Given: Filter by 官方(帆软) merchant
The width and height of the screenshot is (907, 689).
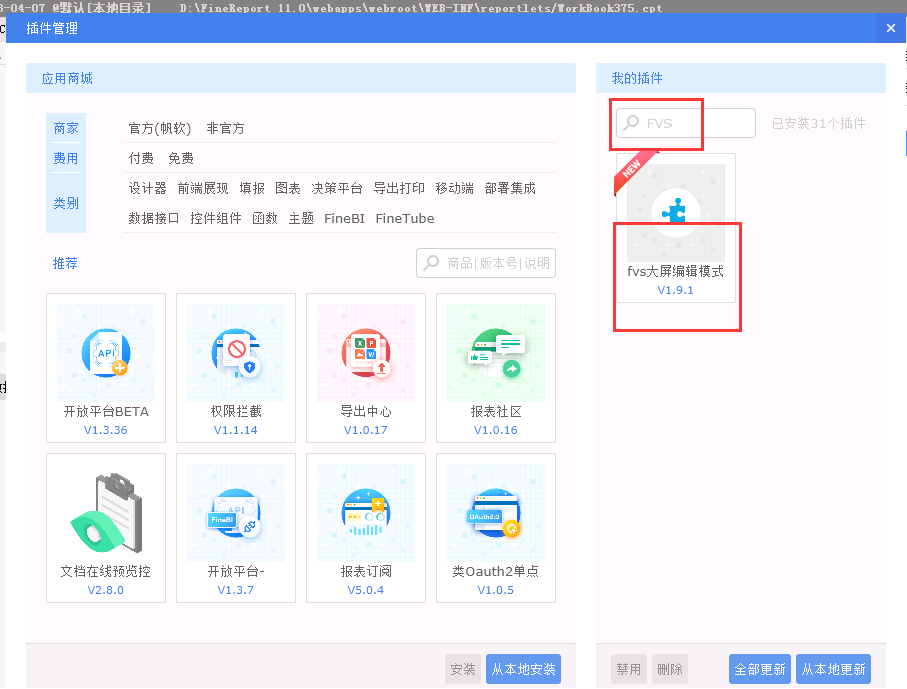Looking at the screenshot, I should pos(160,128).
